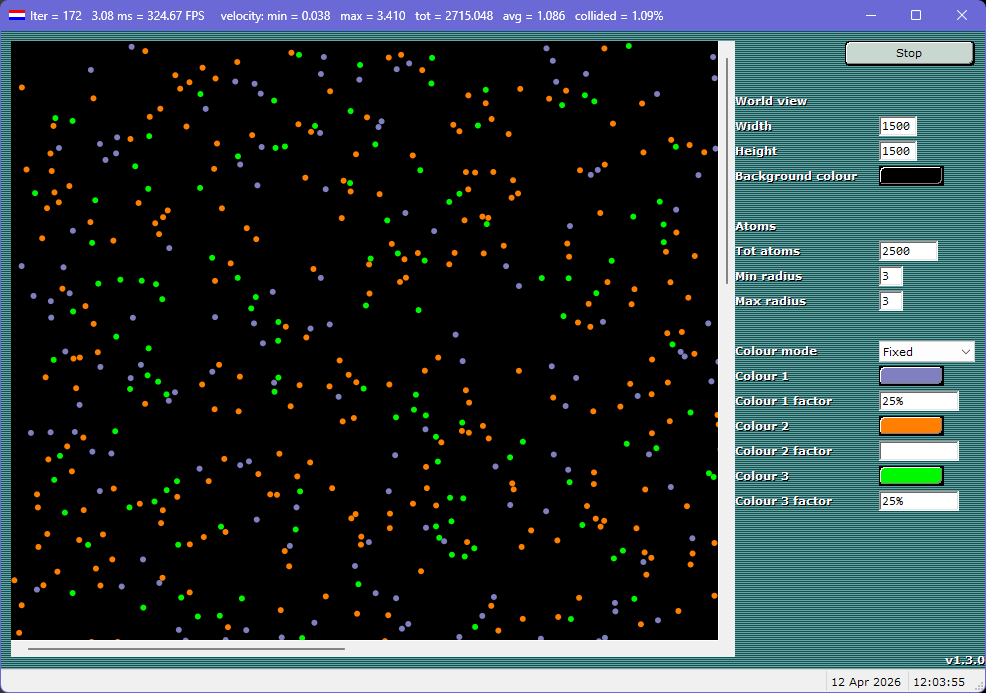The image size is (986, 693).
Task: Click the Stop button
Action: click(x=908, y=53)
